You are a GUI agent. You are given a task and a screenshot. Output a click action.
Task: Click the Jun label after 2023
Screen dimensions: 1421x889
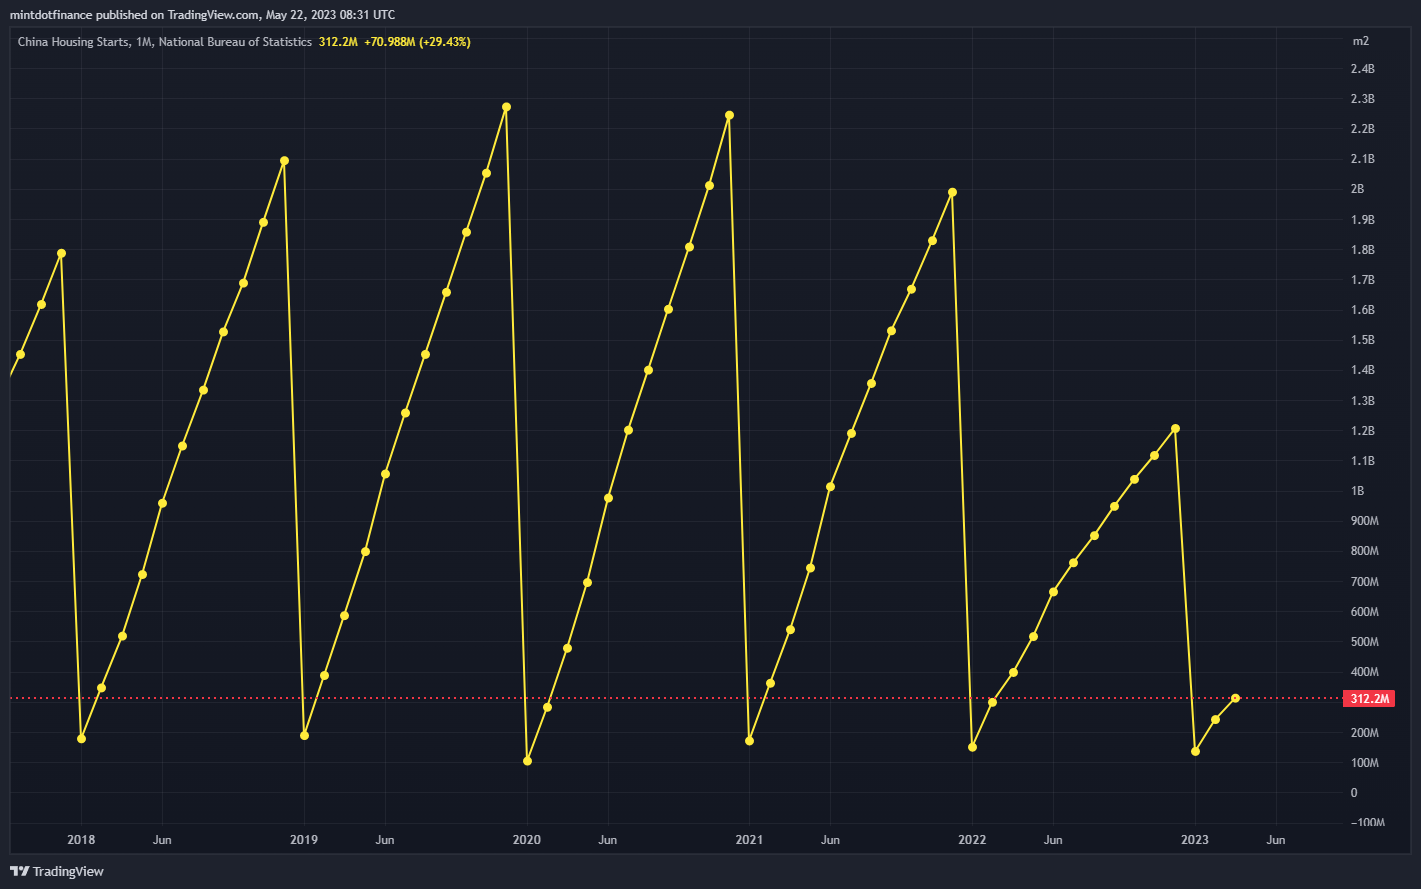tap(1276, 840)
